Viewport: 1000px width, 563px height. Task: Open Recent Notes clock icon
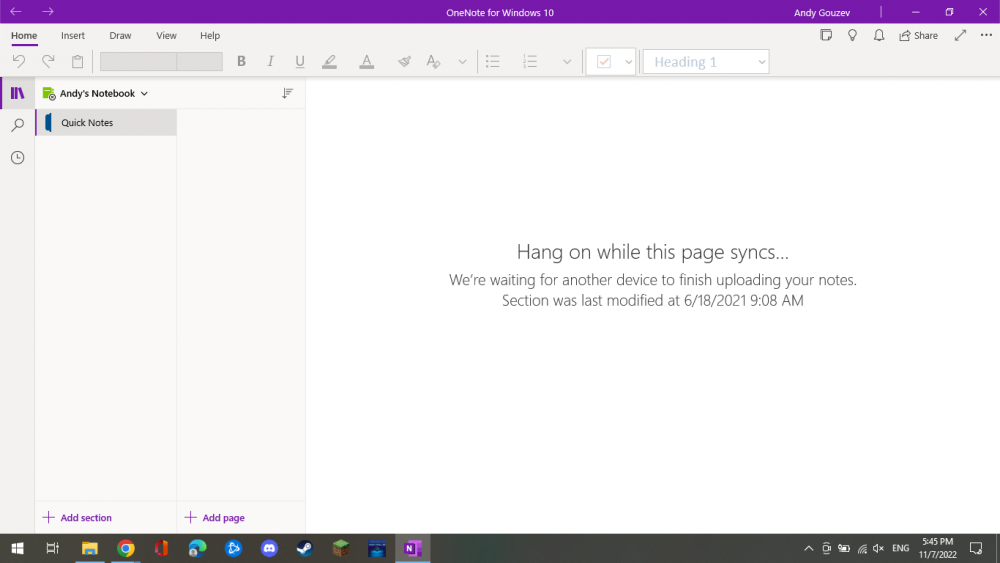17,158
